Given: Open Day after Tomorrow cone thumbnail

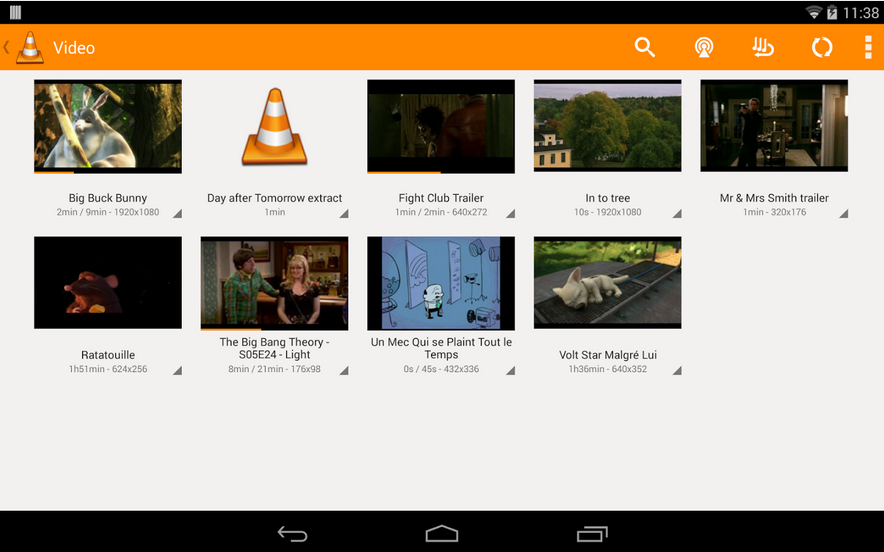Looking at the screenshot, I should pyautogui.click(x=275, y=126).
